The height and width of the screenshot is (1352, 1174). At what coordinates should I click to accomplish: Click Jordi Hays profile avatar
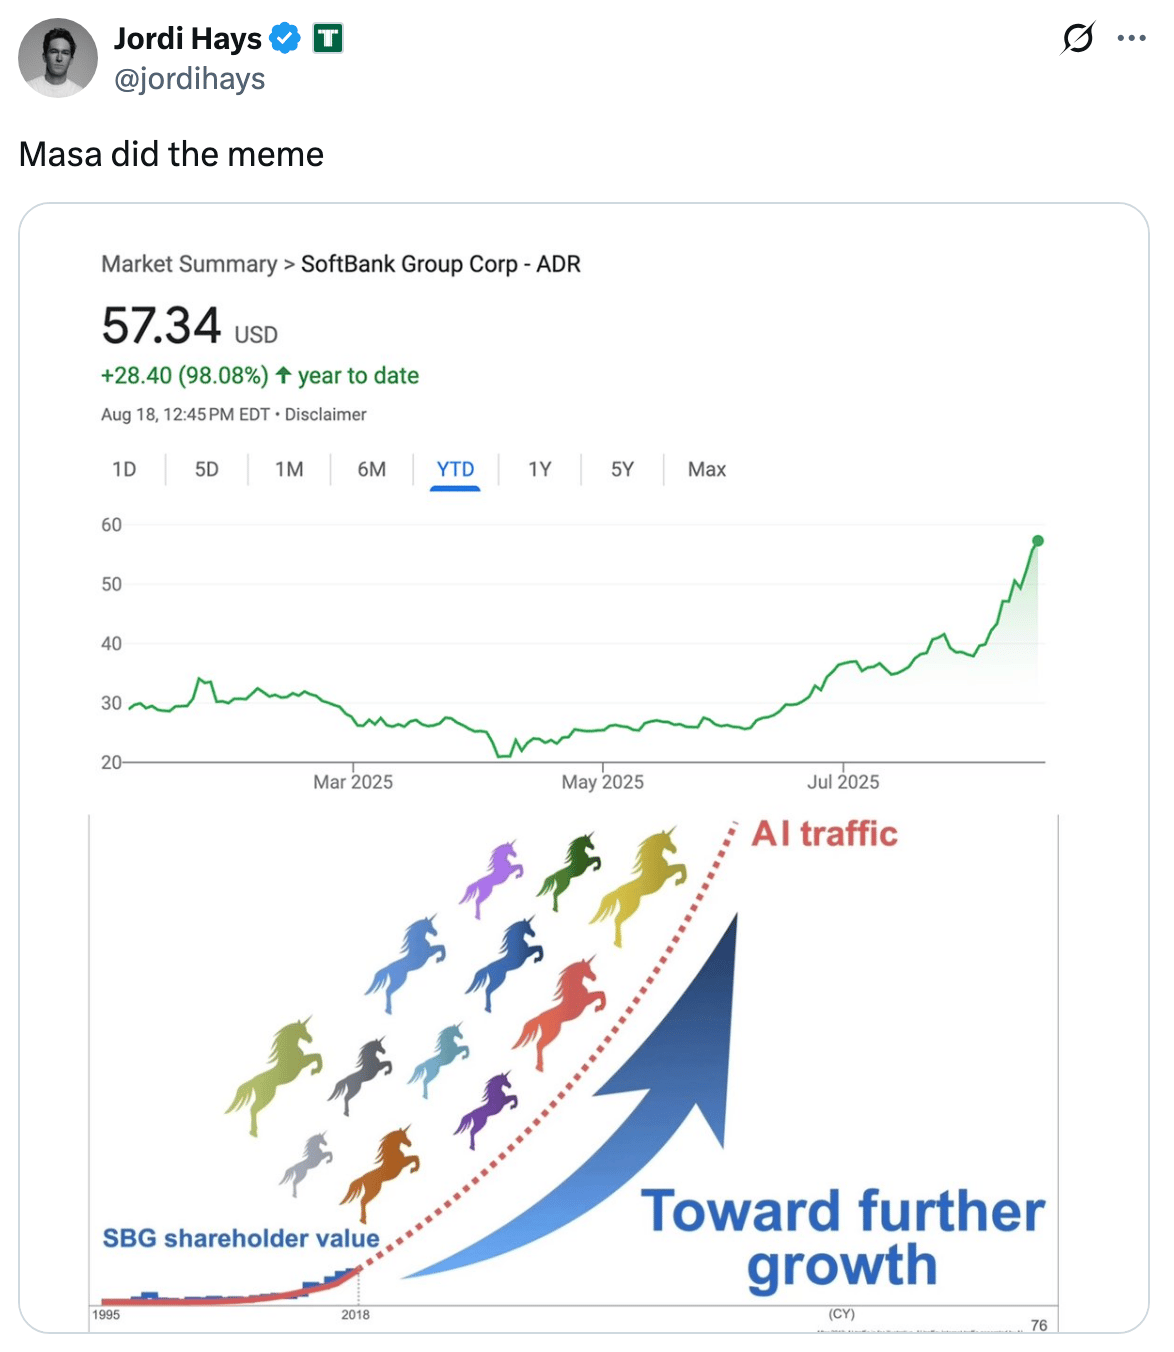point(58,57)
